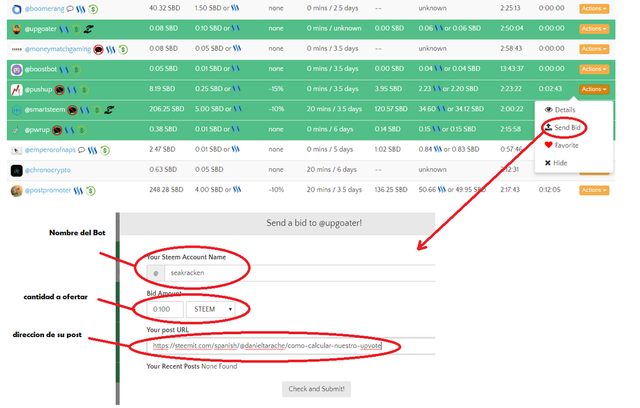Click the @postpromoter avatar icon

click(x=16, y=191)
